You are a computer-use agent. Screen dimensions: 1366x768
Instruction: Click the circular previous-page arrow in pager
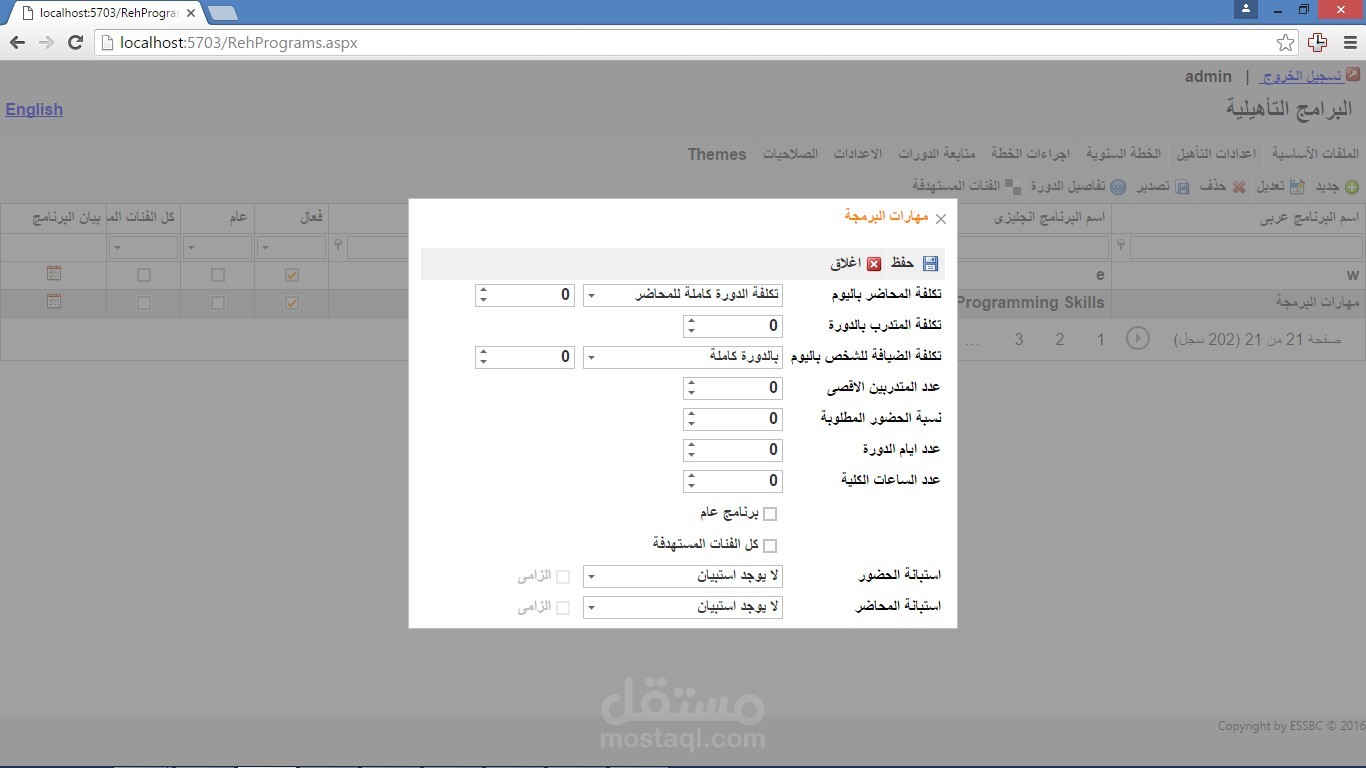(x=1138, y=339)
